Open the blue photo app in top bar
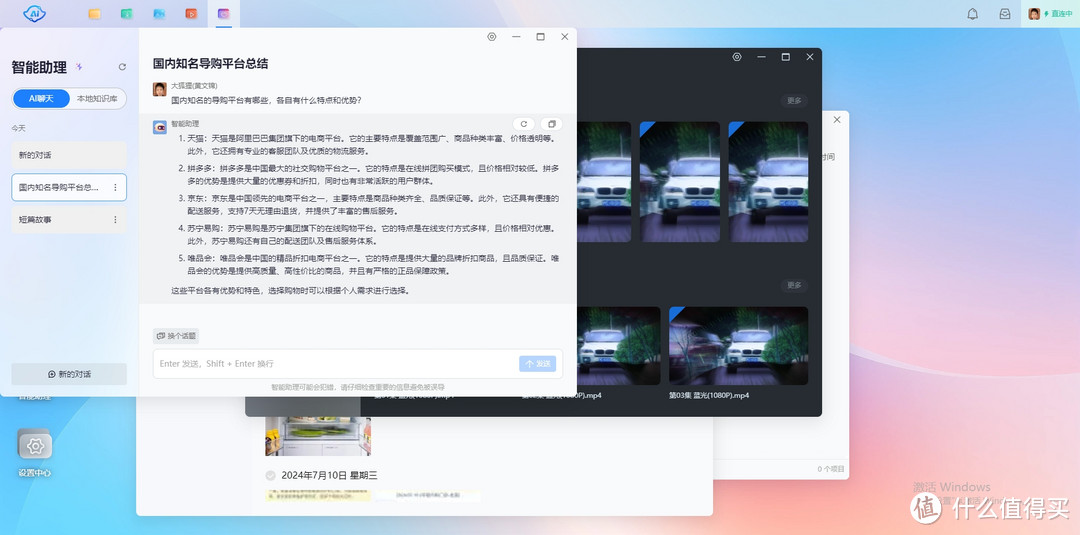 (159, 14)
